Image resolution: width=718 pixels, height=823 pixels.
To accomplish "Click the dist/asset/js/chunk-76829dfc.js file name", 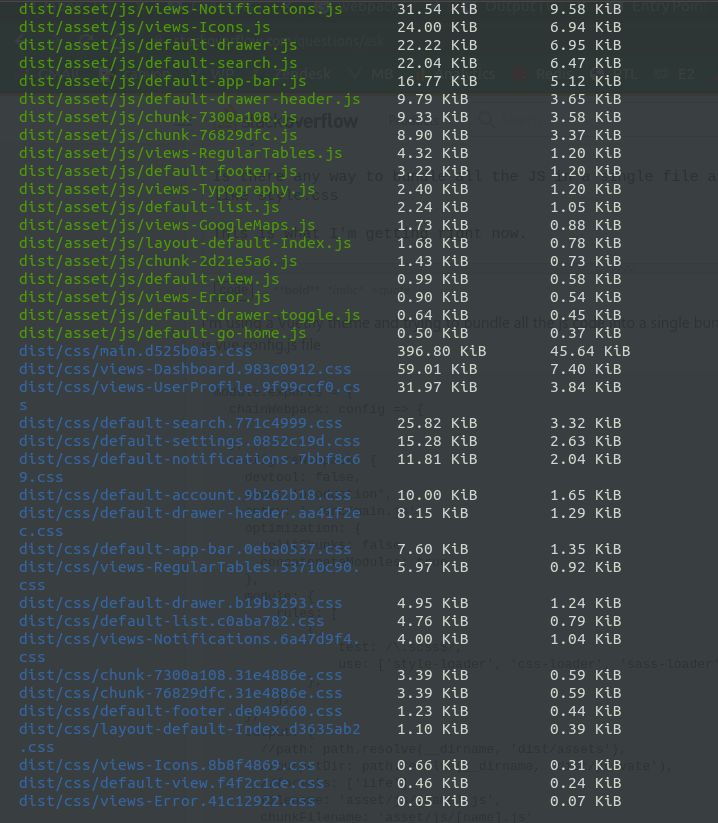I will (x=158, y=135).
